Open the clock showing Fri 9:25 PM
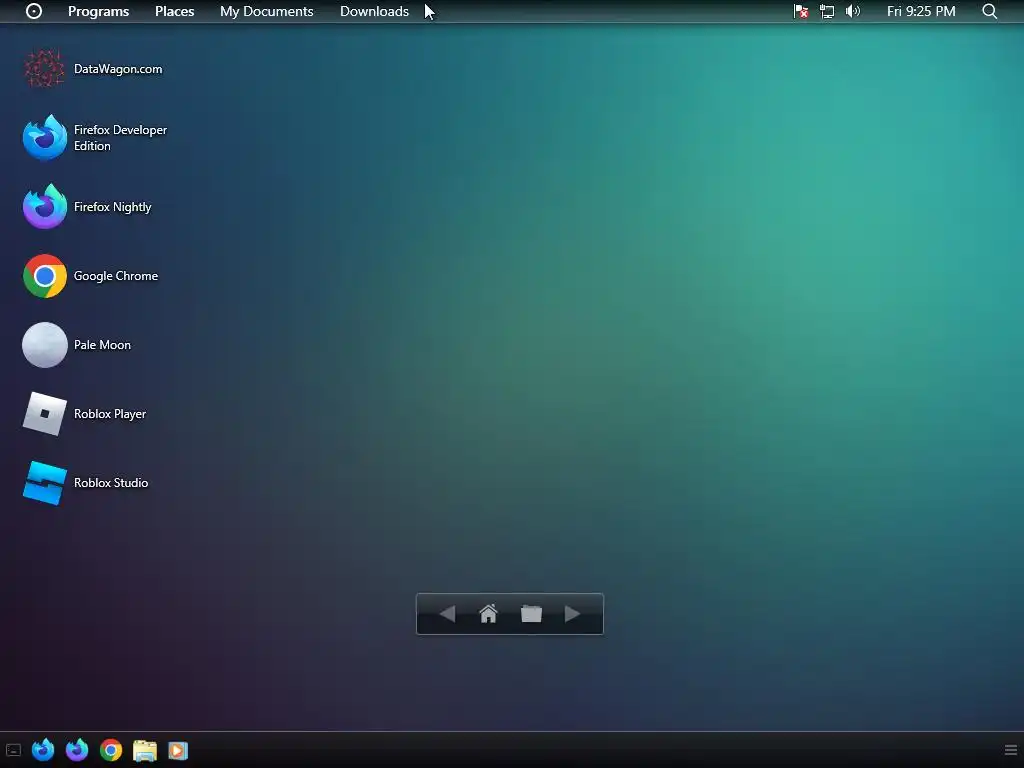Viewport: 1024px width, 768px height. coord(921,11)
